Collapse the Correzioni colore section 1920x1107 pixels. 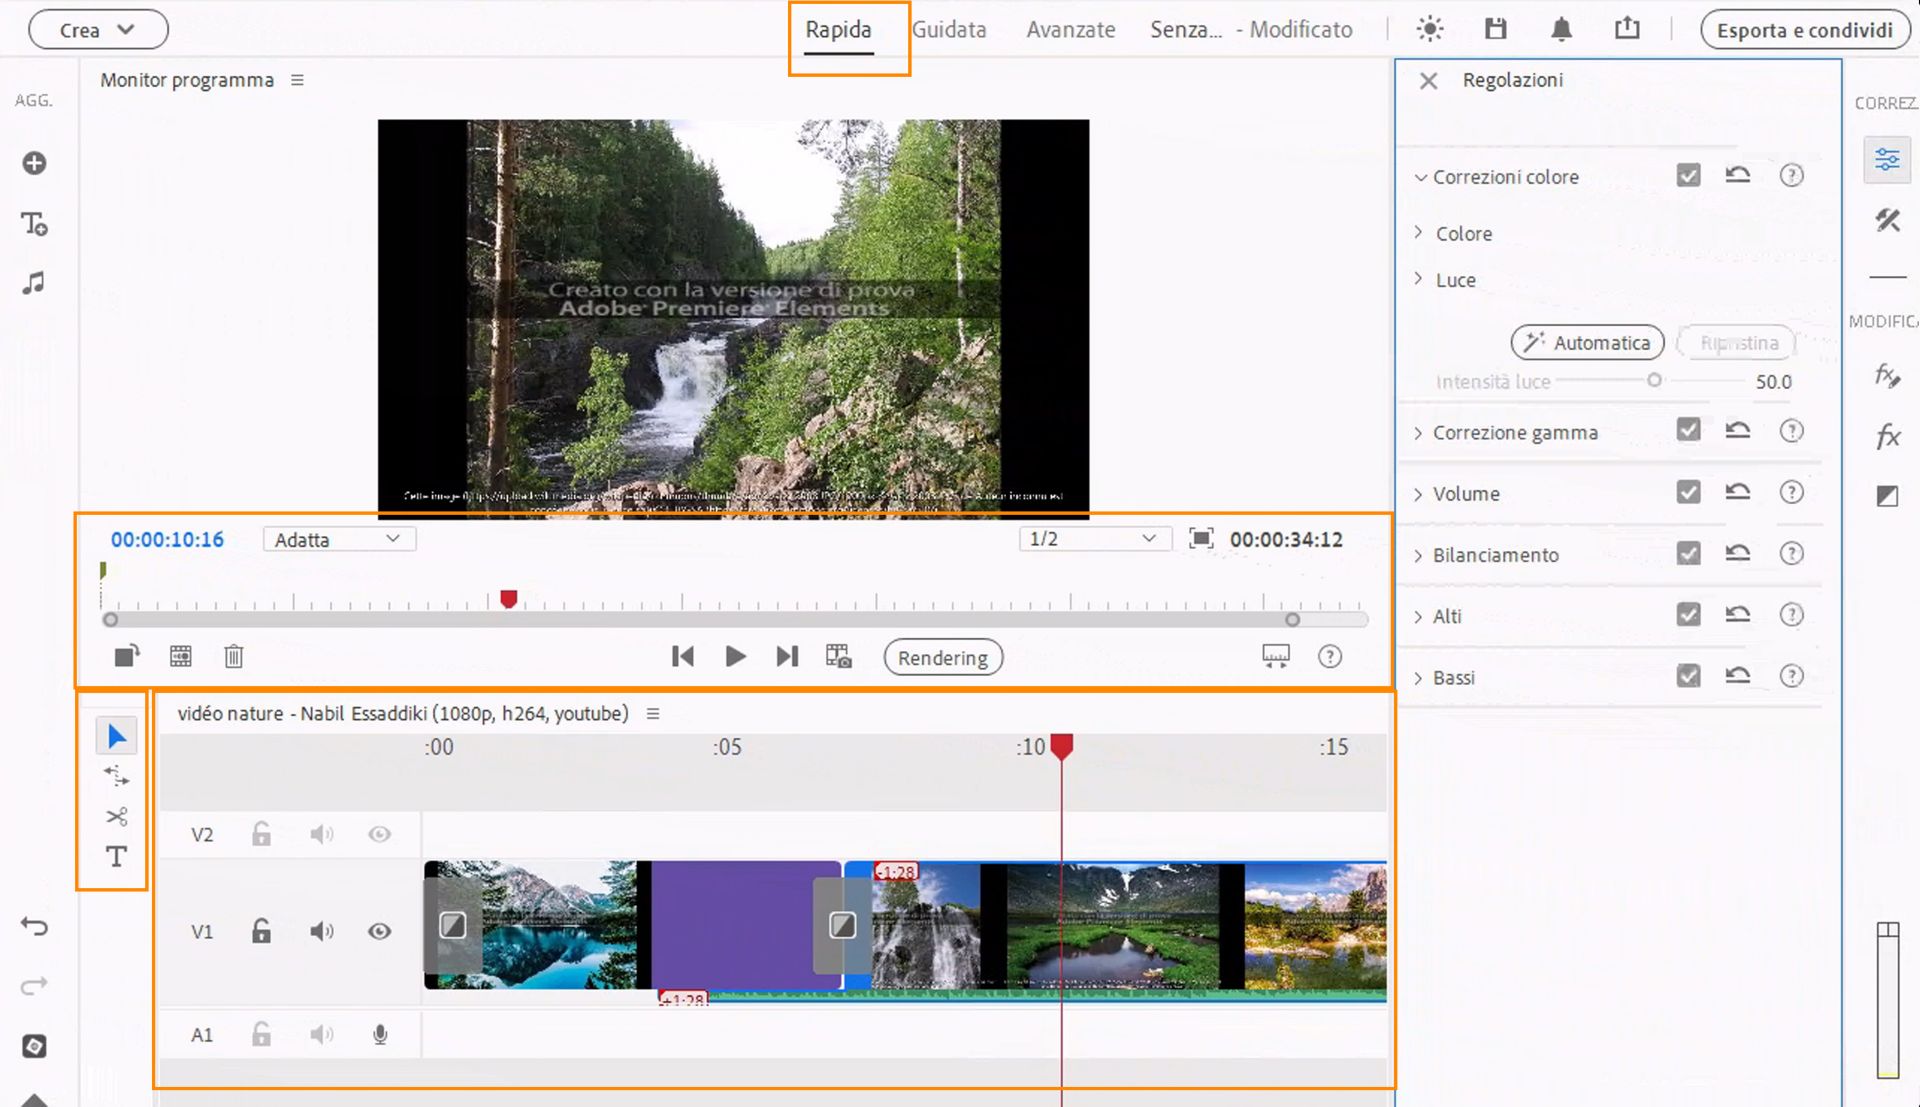click(1420, 177)
